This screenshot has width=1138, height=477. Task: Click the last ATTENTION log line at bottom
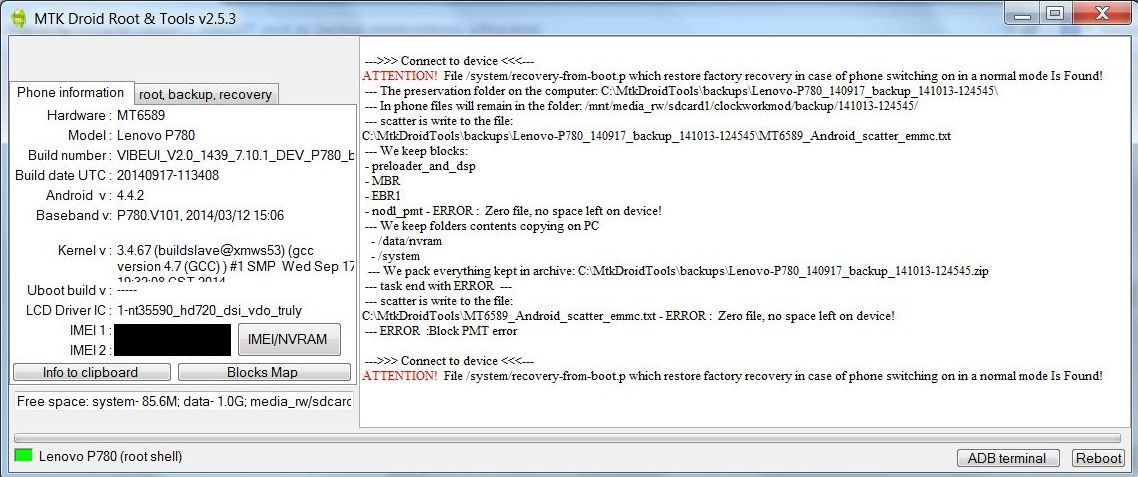(732, 375)
